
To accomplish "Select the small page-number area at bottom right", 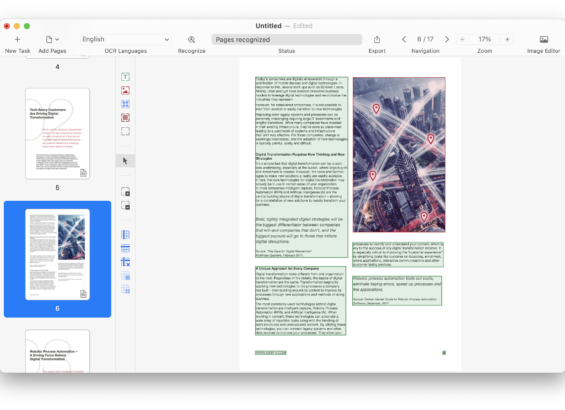I will (444, 353).
